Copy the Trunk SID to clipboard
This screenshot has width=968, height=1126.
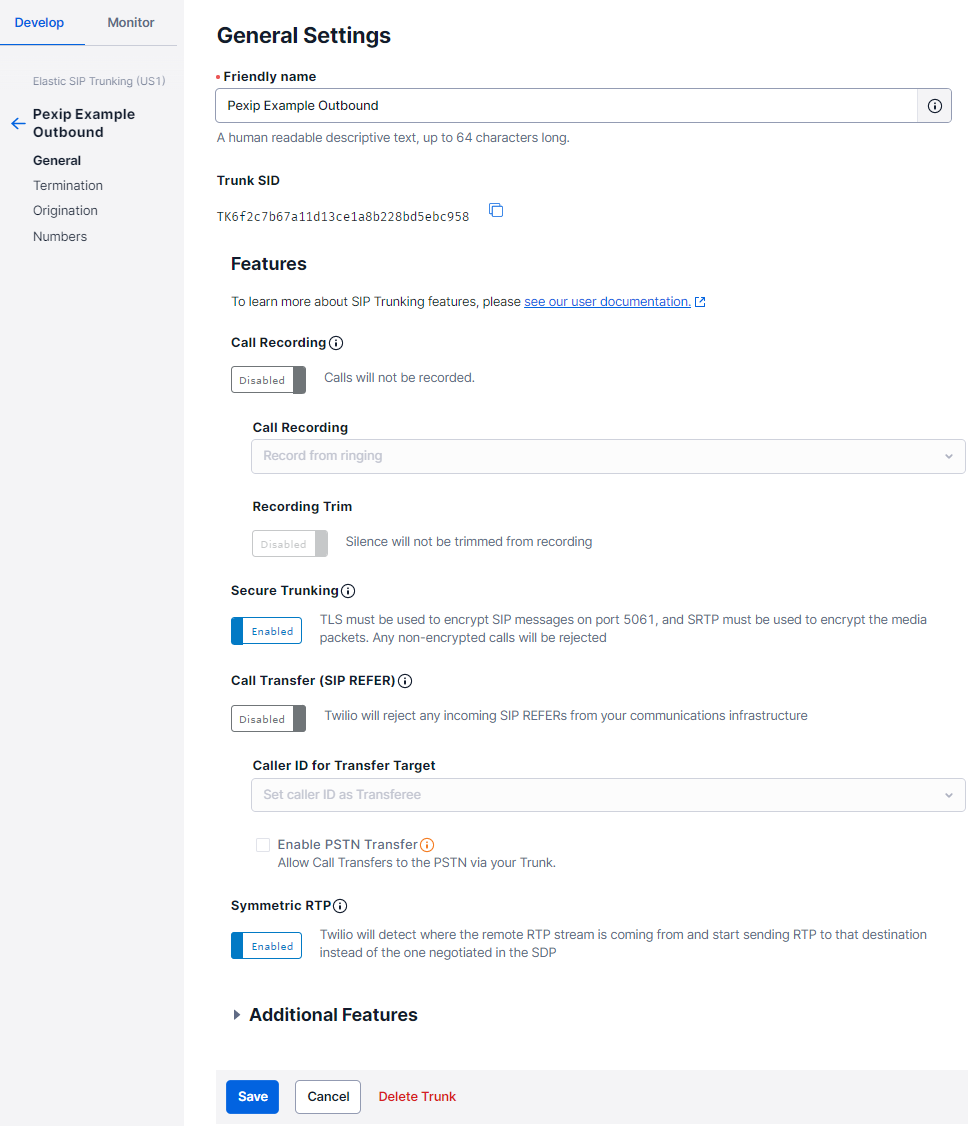(x=496, y=210)
